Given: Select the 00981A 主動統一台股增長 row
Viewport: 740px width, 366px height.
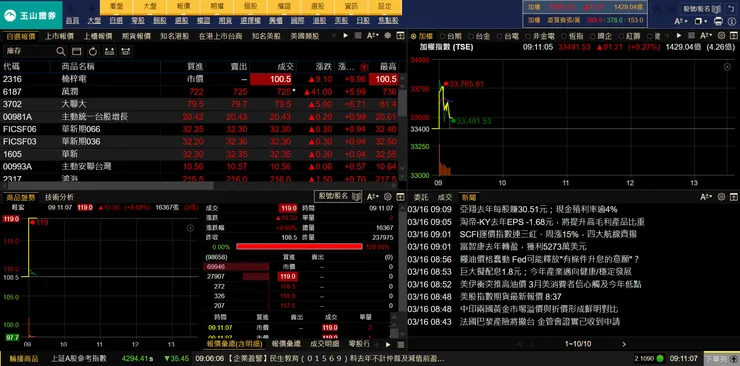Looking at the screenshot, I should tap(199, 116).
